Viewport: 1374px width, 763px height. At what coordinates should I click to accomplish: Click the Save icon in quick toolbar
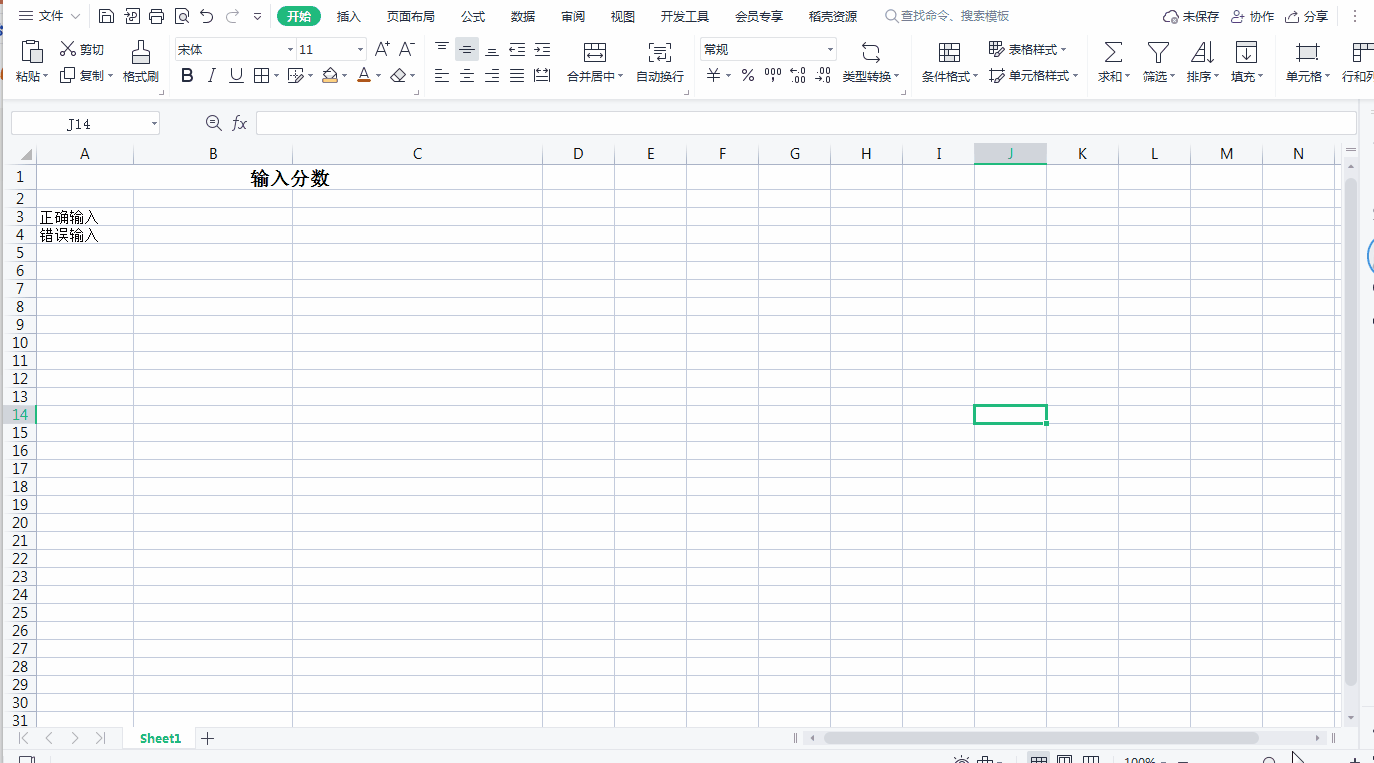pyautogui.click(x=106, y=16)
